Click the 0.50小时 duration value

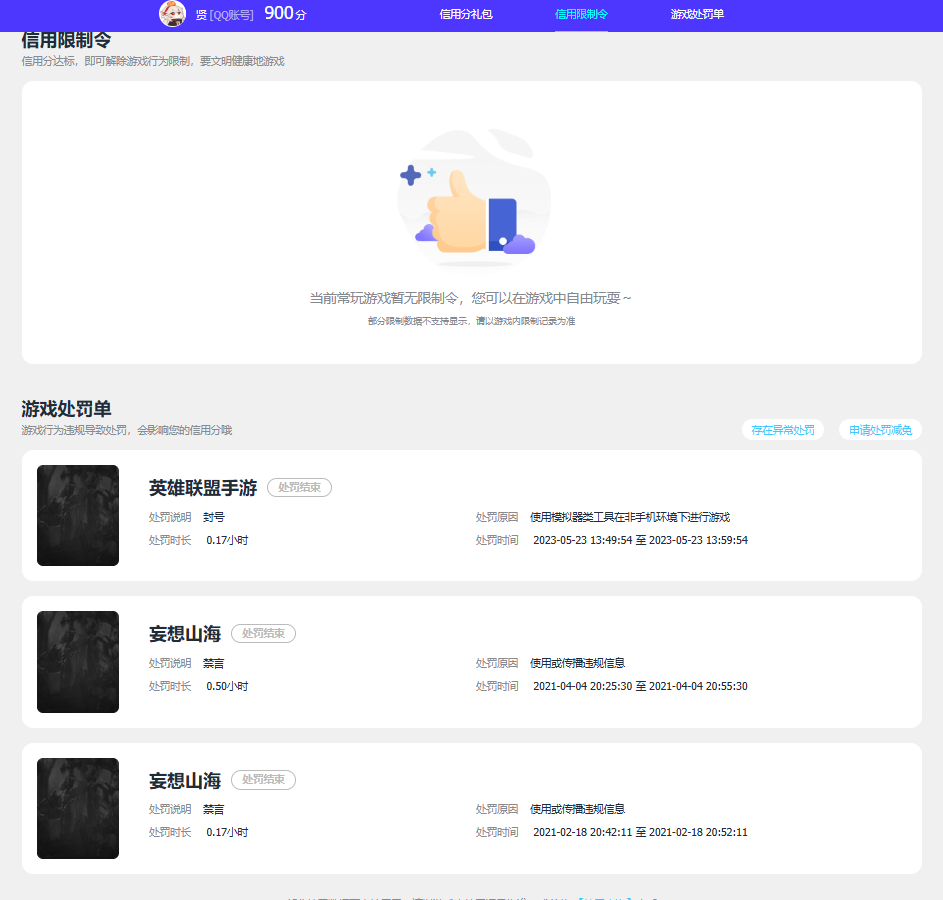tap(225, 686)
